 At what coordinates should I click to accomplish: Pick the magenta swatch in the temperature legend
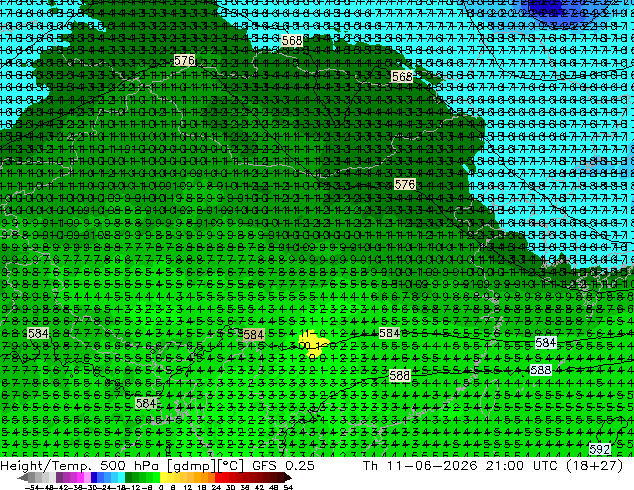tap(80, 477)
